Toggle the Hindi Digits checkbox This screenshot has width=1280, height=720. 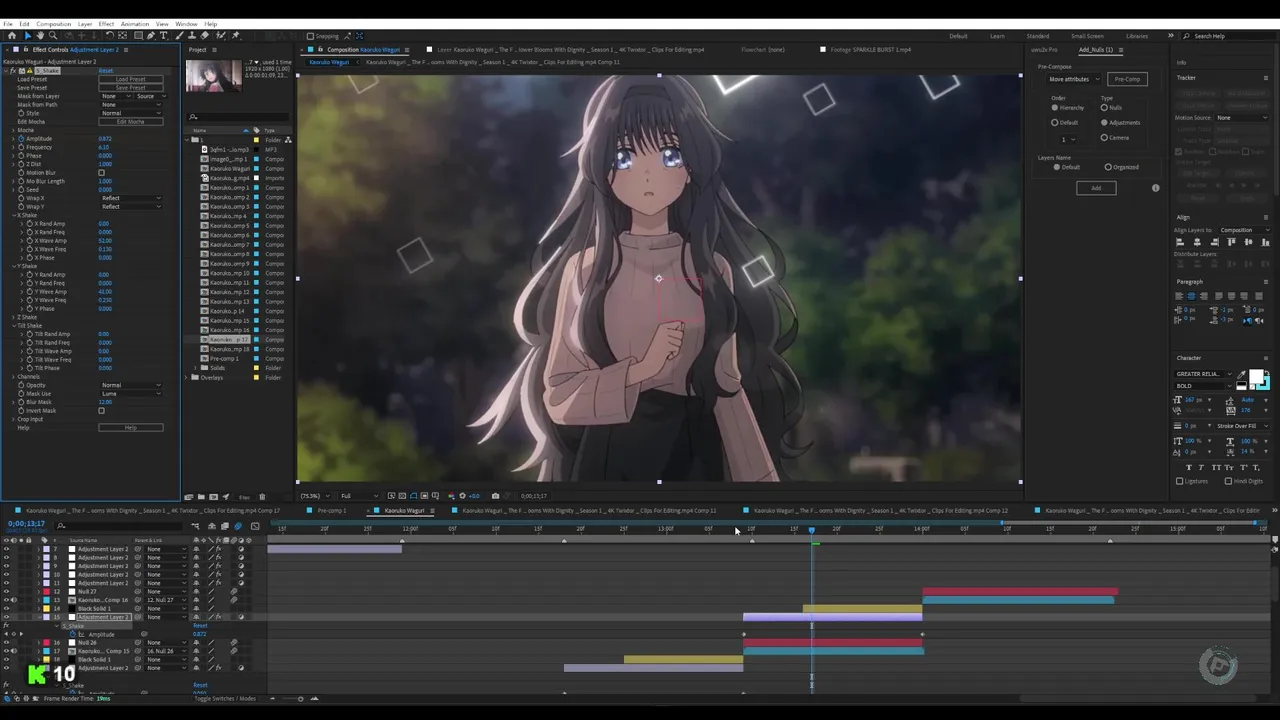(1228, 481)
